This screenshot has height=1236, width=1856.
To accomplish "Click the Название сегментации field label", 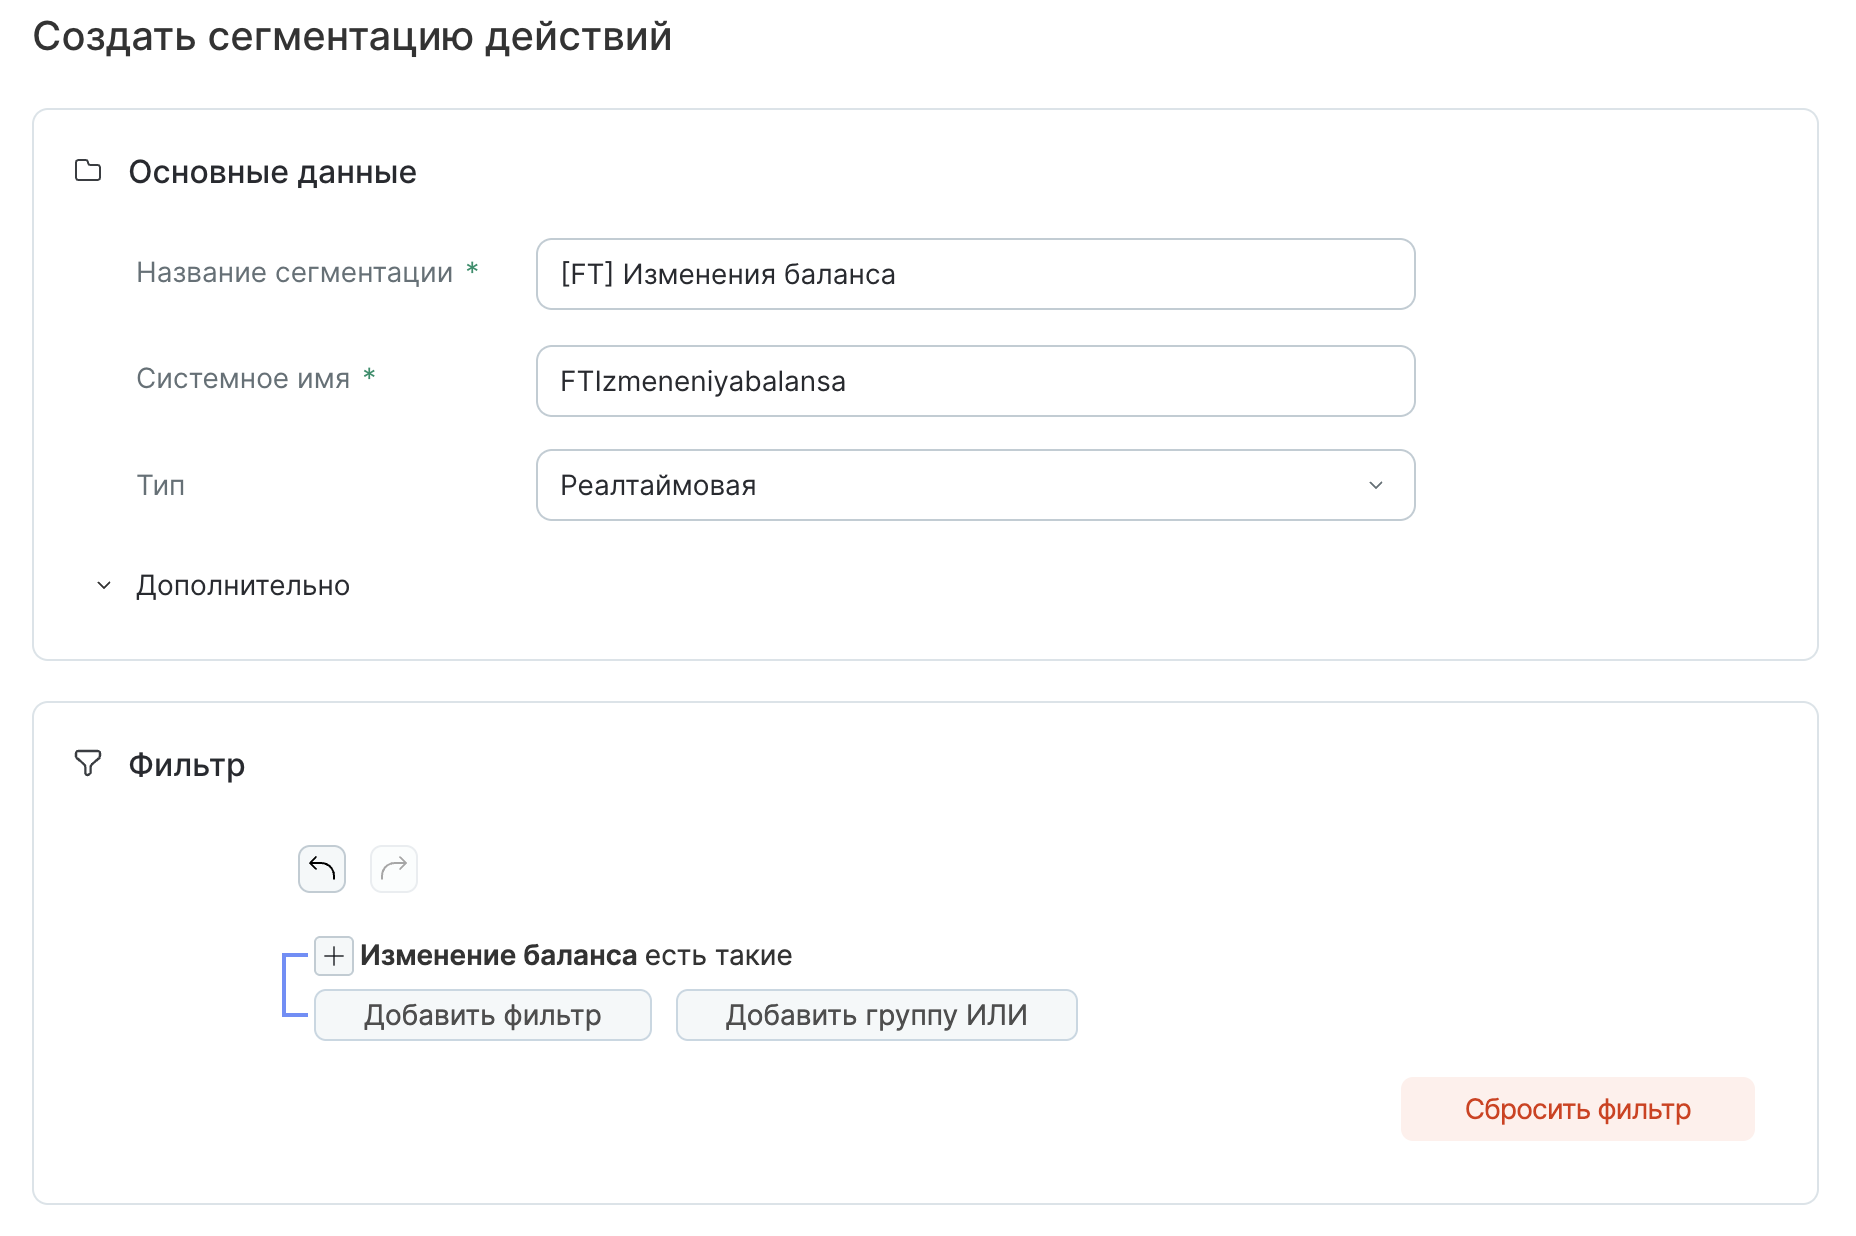I will tap(294, 273).
